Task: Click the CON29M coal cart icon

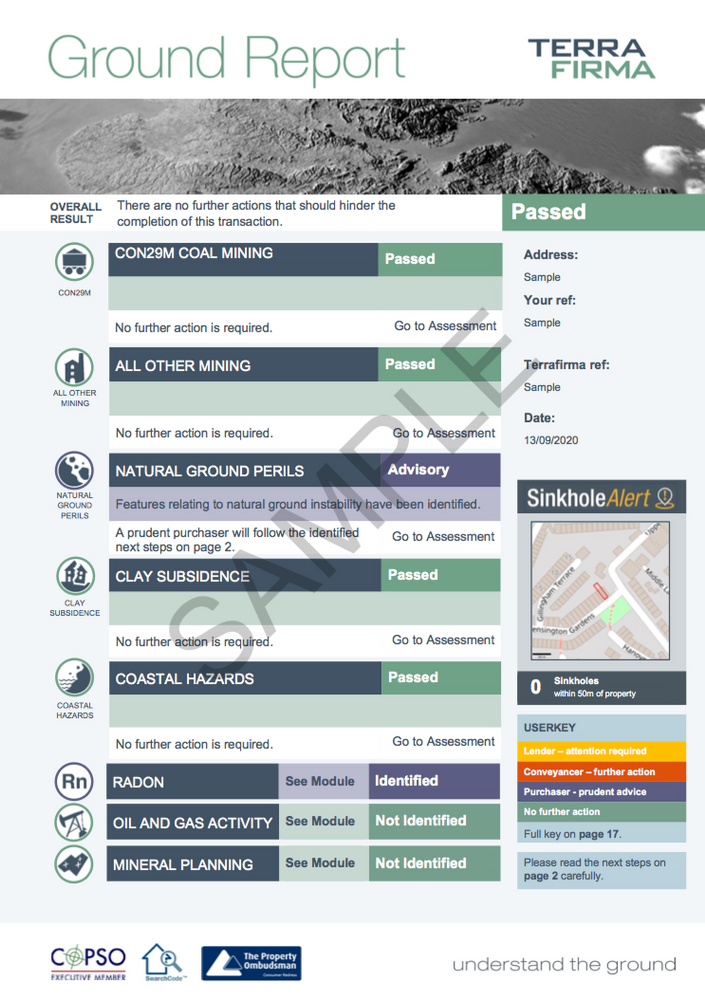Action: click(74, 262)
